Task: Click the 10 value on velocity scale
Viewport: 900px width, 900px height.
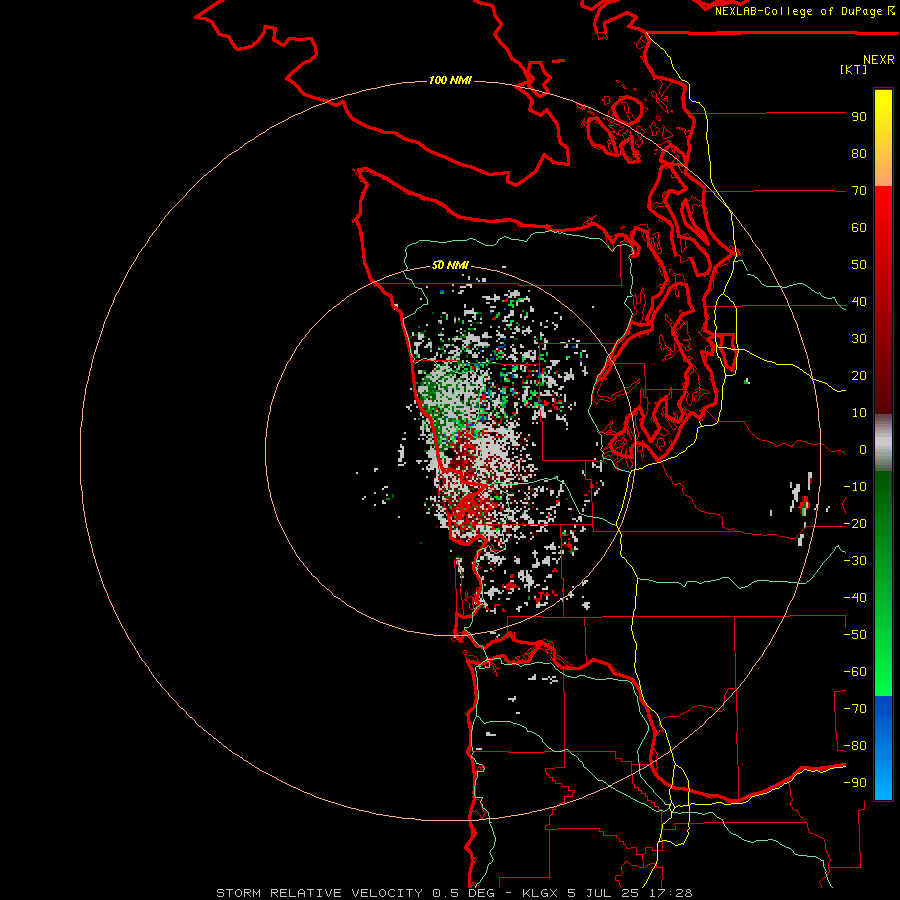Action: (x=859, y=413)
